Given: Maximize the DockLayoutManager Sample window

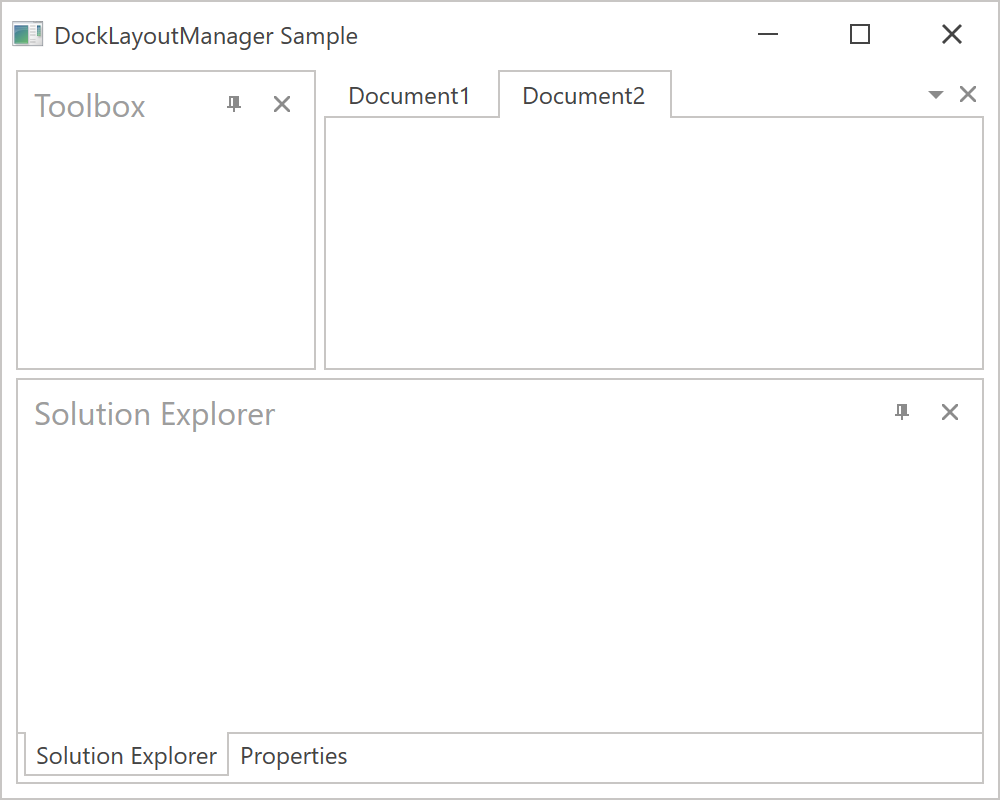Looking at the screenshot, I should pos(860,35).
